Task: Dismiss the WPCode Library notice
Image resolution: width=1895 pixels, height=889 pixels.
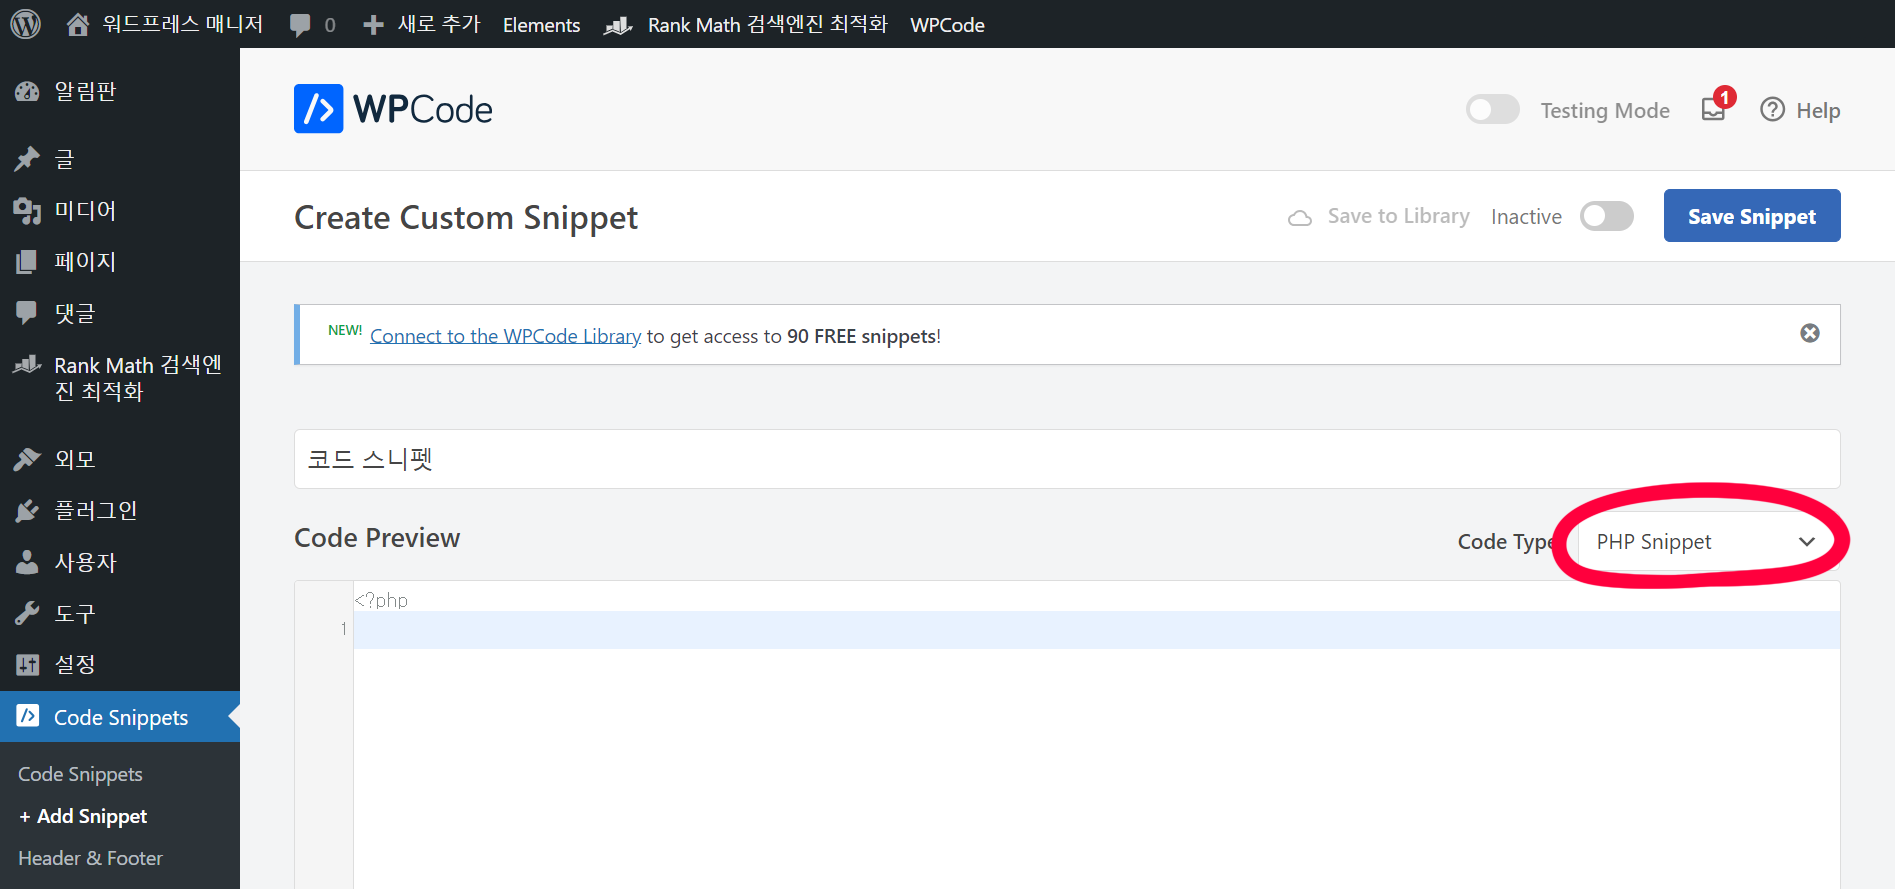Action: (1810, 333)
